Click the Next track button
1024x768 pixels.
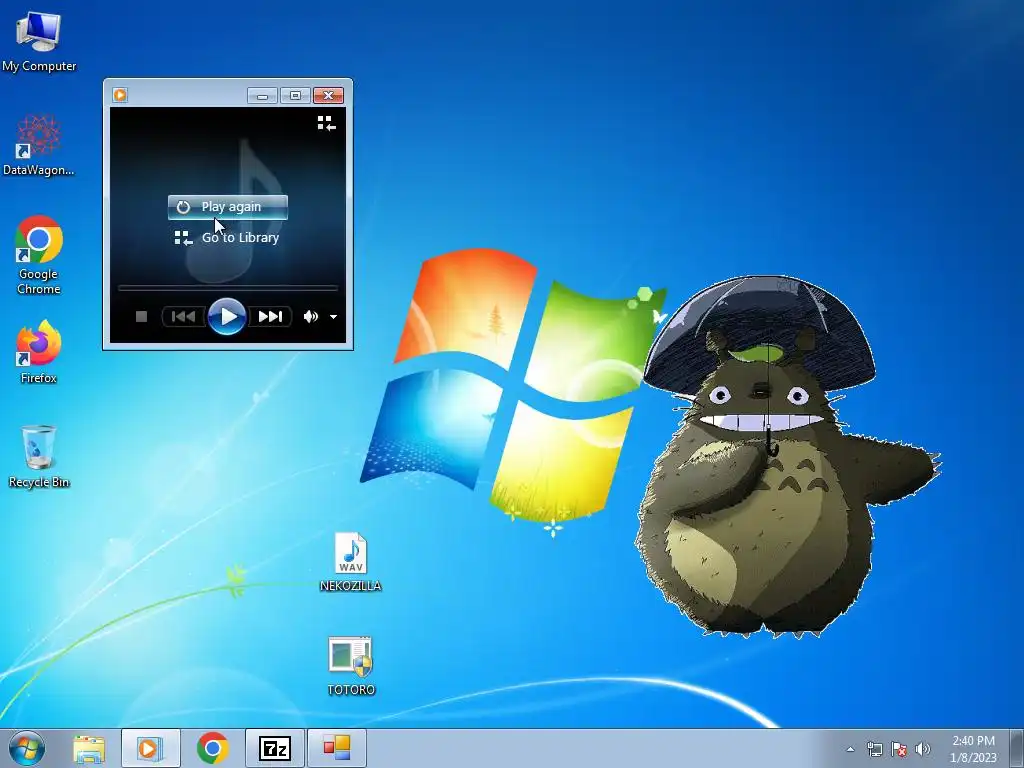pos(270,317)
